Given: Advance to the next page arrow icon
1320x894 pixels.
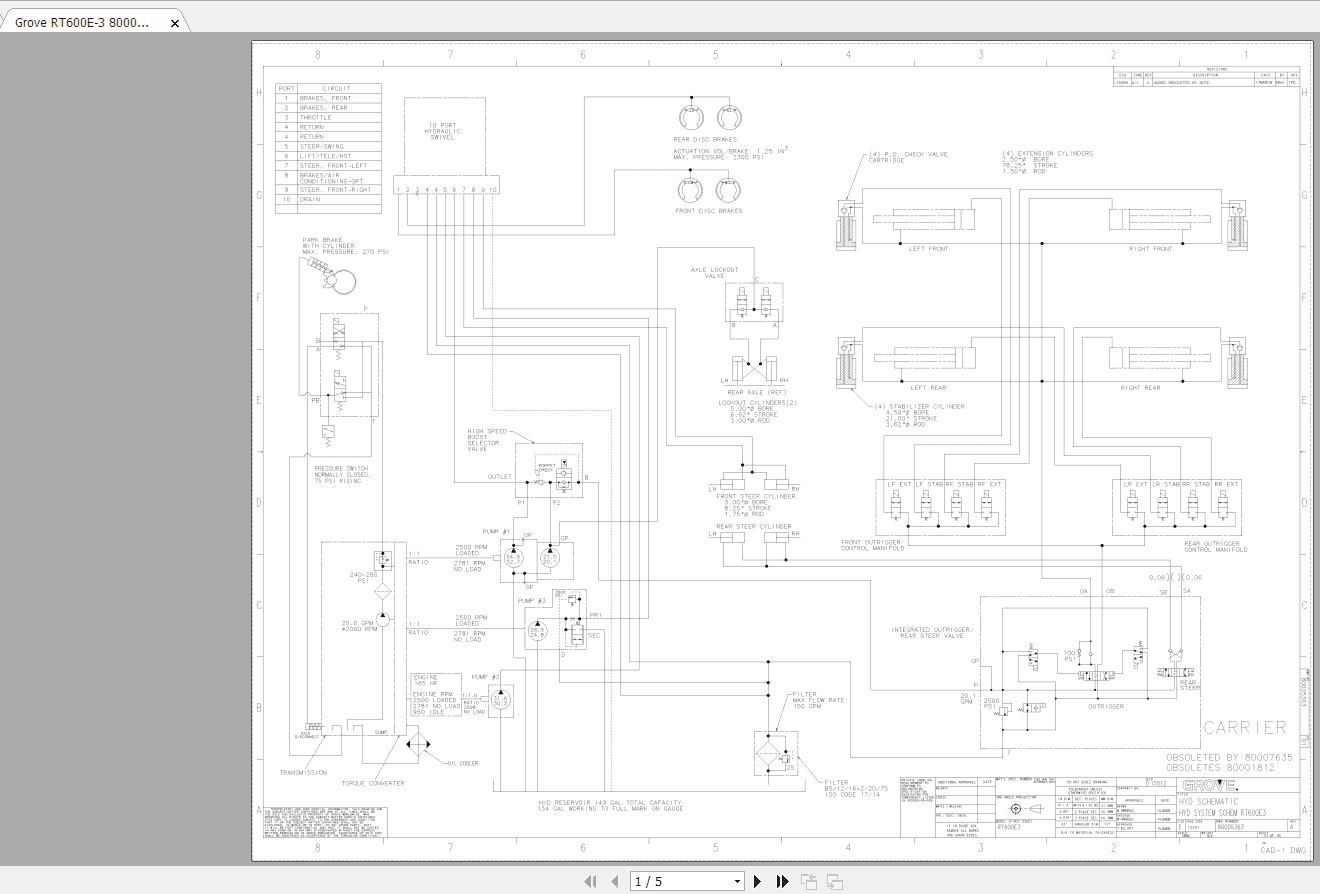Looking at the screenshot, I should tap(758, 881).
